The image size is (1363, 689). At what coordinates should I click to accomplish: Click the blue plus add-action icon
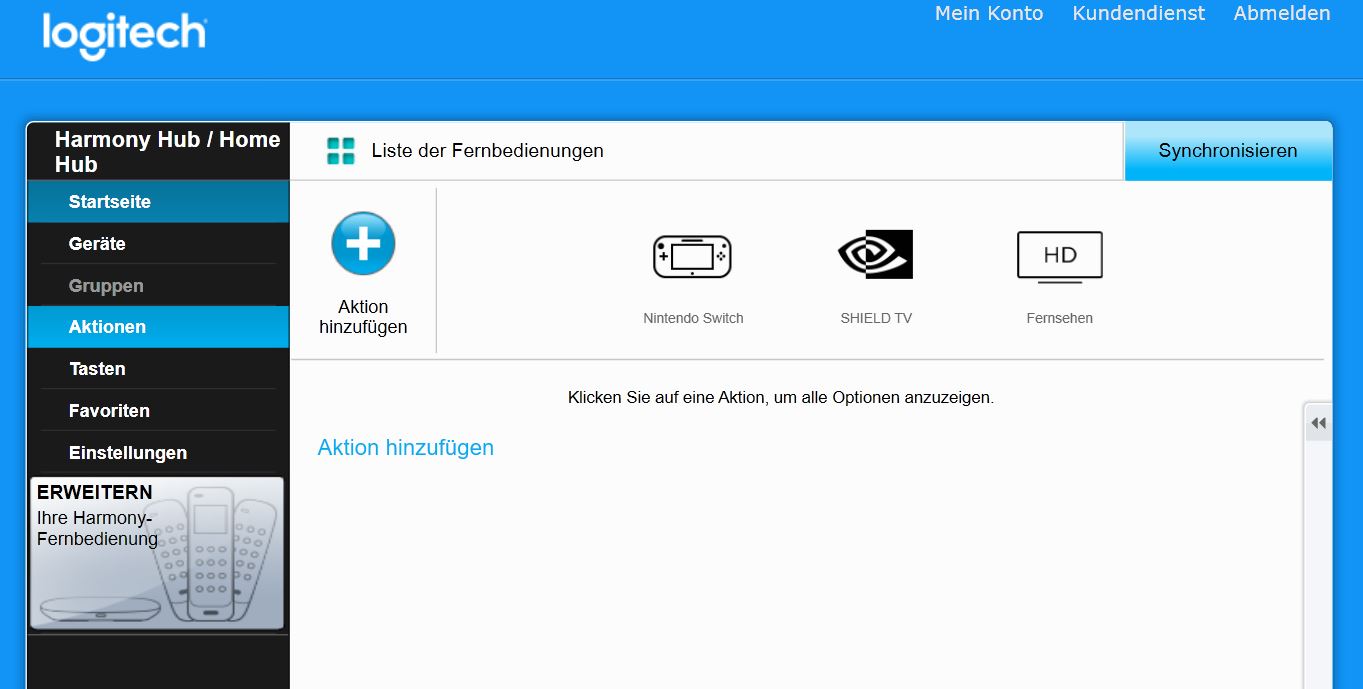pos(363,243)
